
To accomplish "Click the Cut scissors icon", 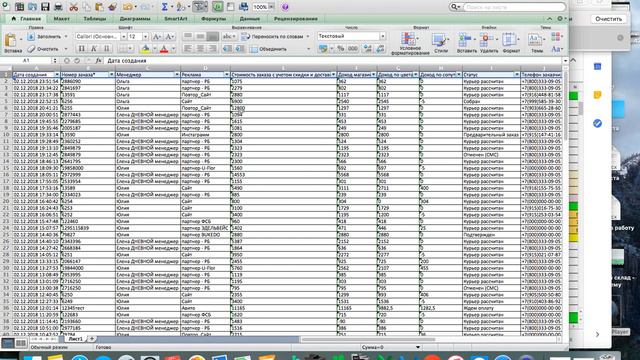I will 73,7.
